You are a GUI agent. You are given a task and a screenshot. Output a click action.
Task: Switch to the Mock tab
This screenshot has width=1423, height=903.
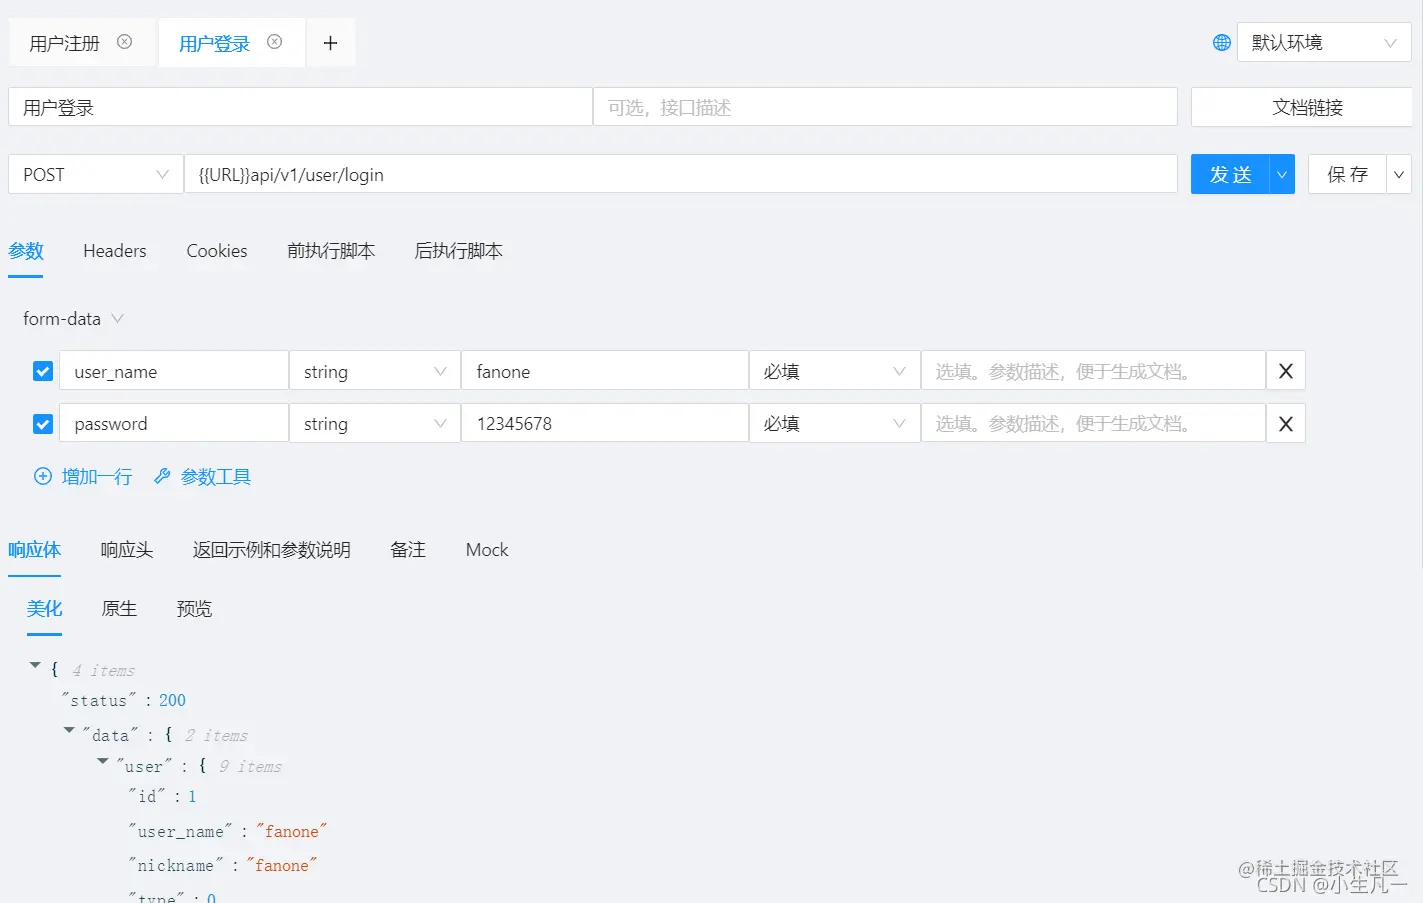[486, 549]
